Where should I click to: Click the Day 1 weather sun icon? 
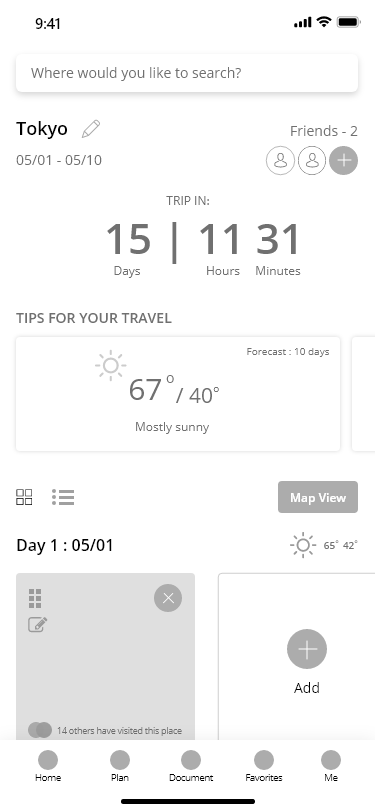pyautogui.click(x=303, y=545)
